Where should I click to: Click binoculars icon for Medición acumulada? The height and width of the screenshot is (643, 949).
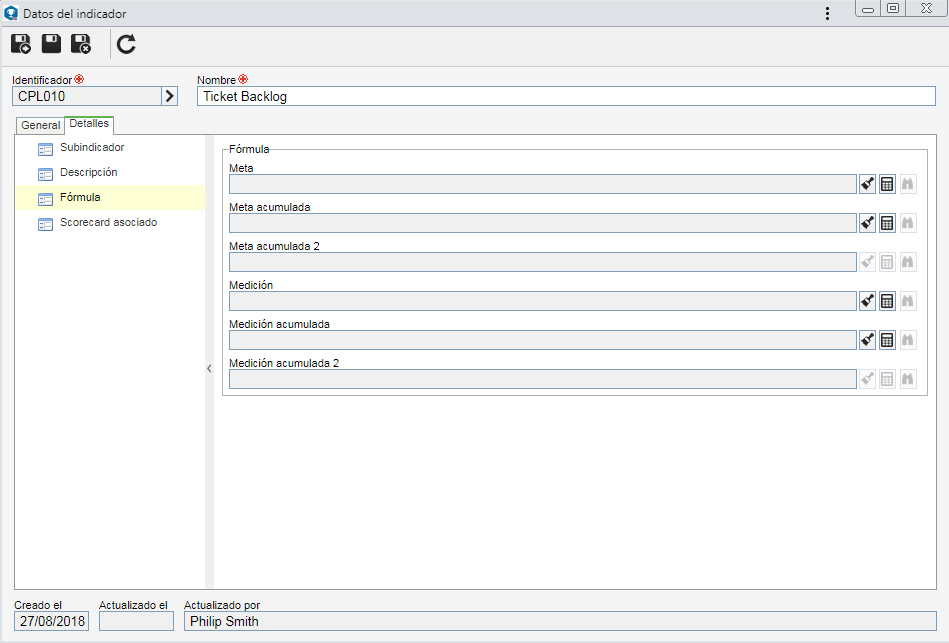tap(907, 340)
